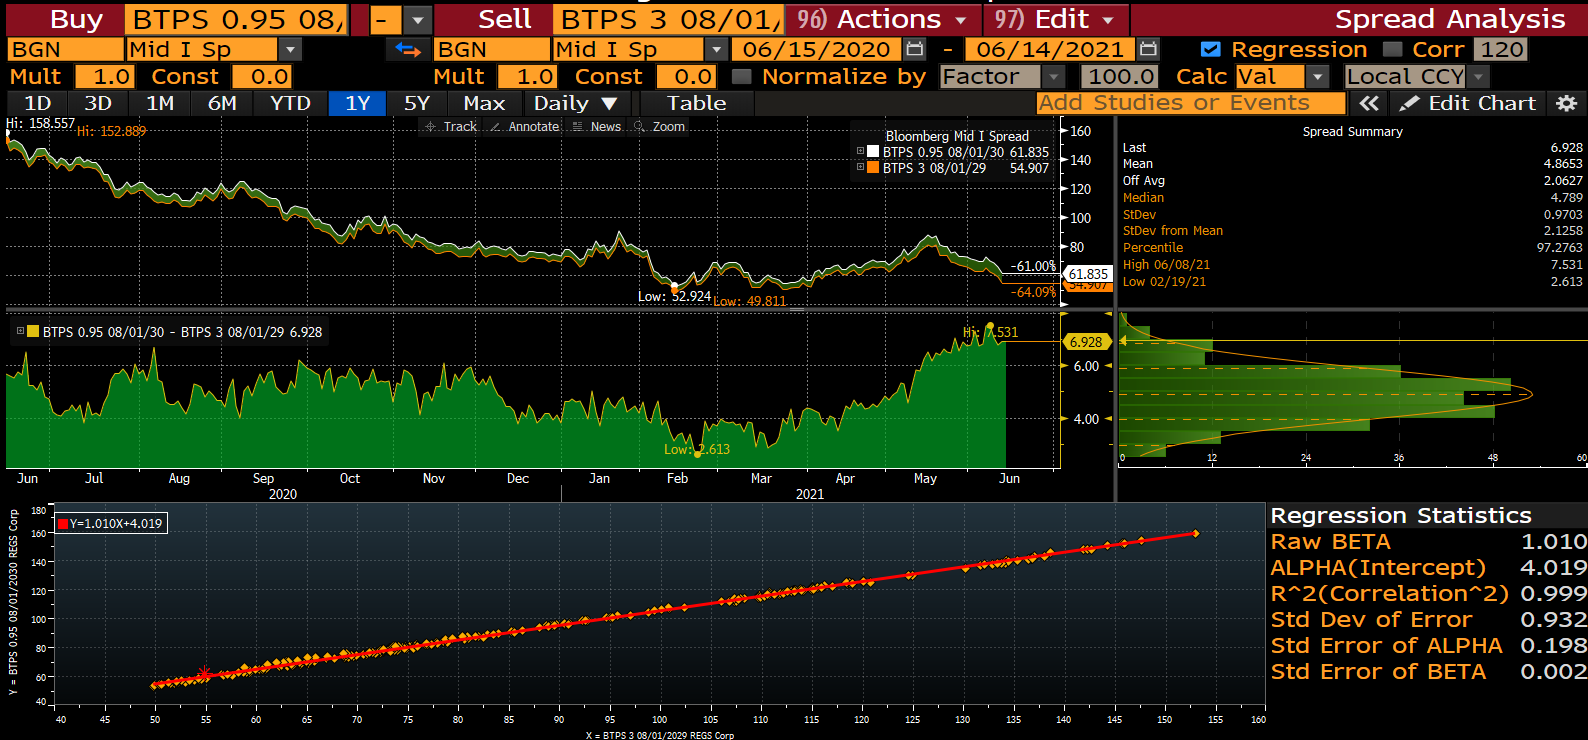Click the Sell side BGN source field
The width and height of the screenshot is (1588, 740).
pos(491,49)
